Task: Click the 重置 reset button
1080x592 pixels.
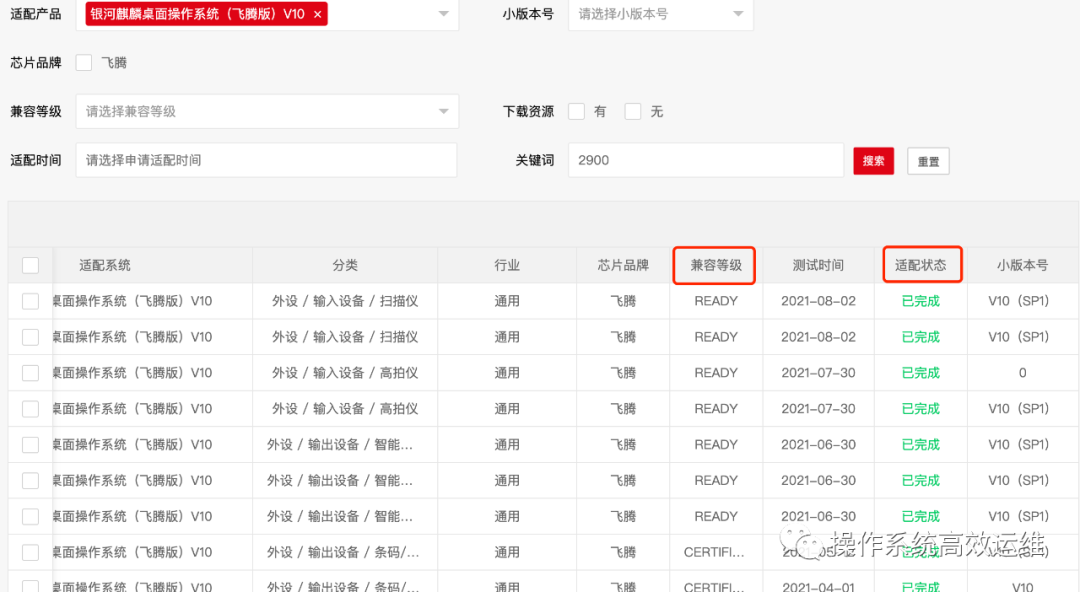Action: pyautogui.click(x=928, y=161)
